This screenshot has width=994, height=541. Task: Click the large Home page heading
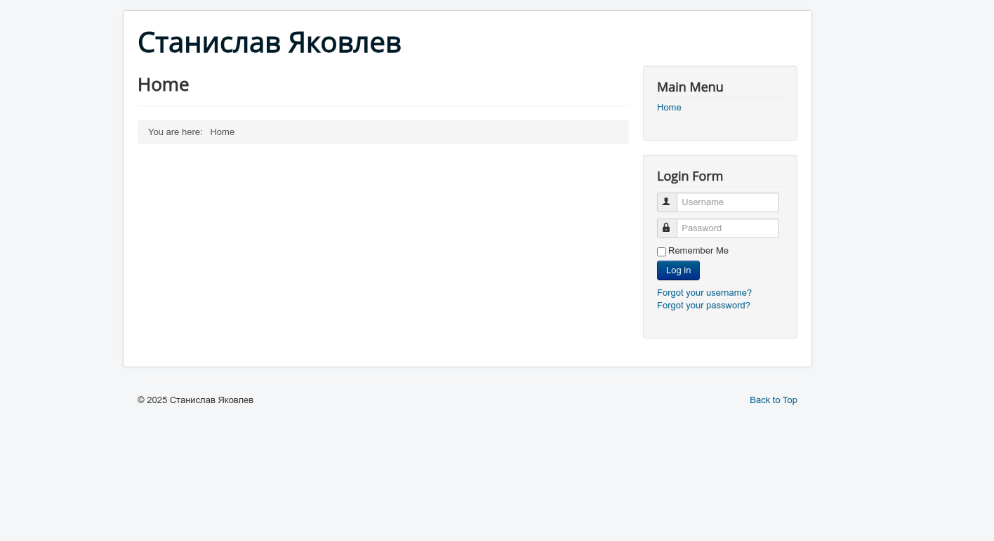pyautogui.click(x=163, y=85)
